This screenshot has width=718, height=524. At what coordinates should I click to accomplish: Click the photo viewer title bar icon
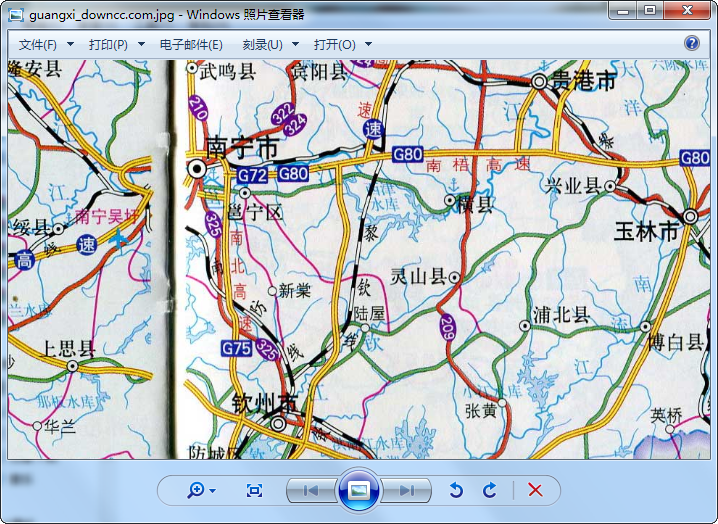[x=16, y=15]
